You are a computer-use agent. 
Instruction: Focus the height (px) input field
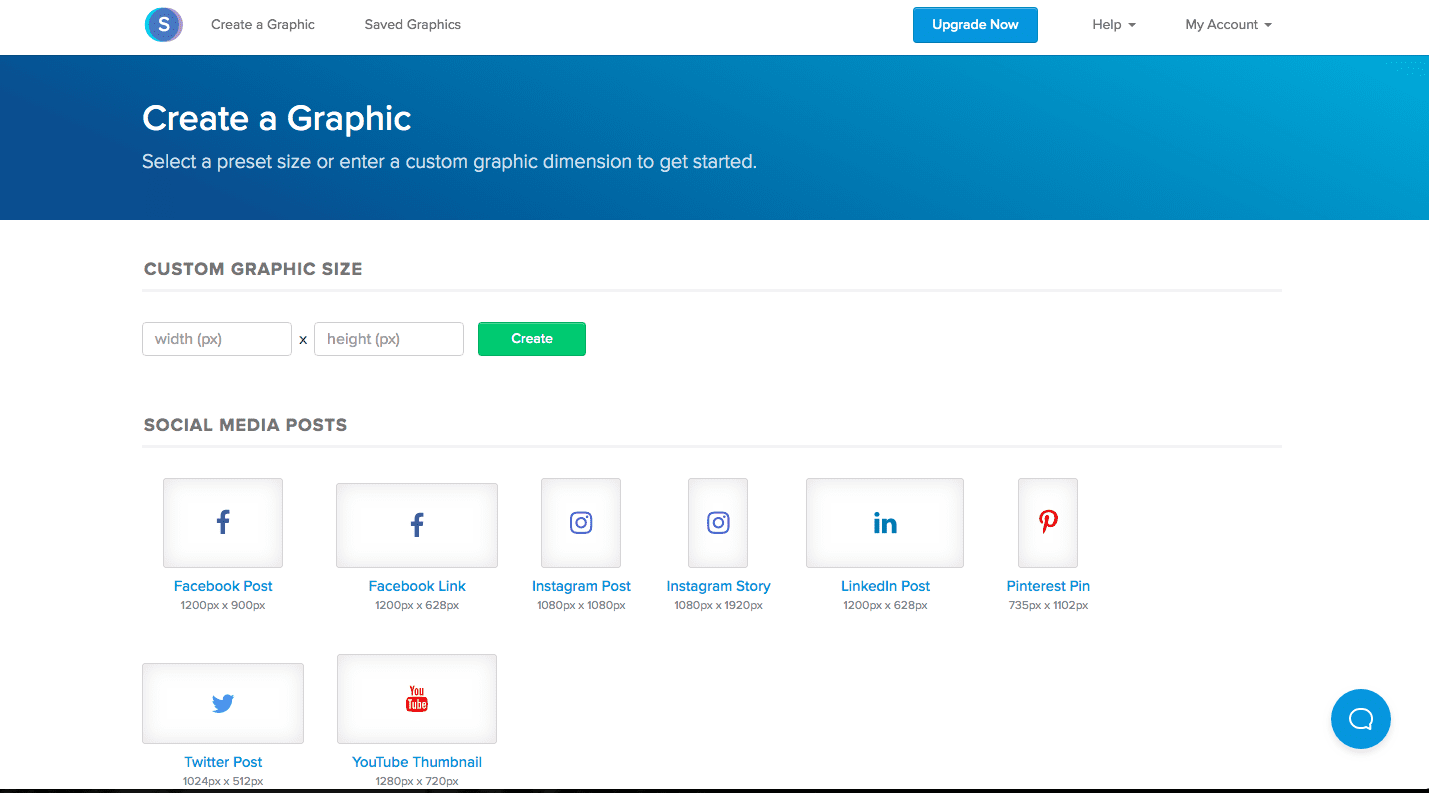click(x=389, y=339)
